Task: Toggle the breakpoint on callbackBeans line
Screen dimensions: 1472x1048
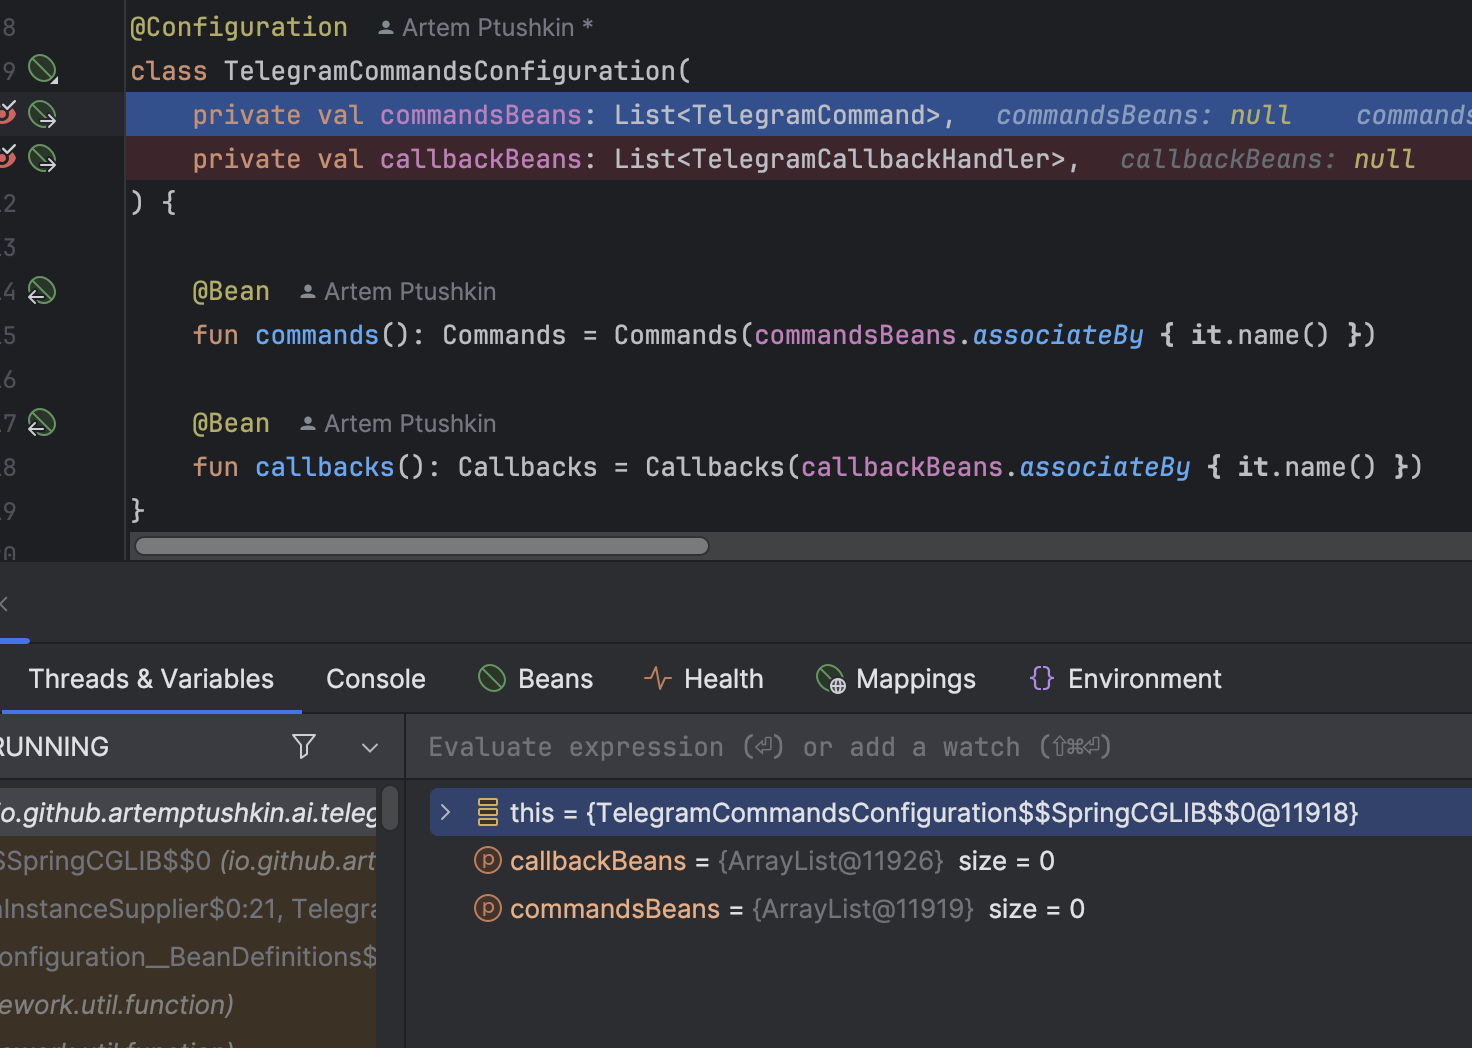Action: click(x=7, y=156)
